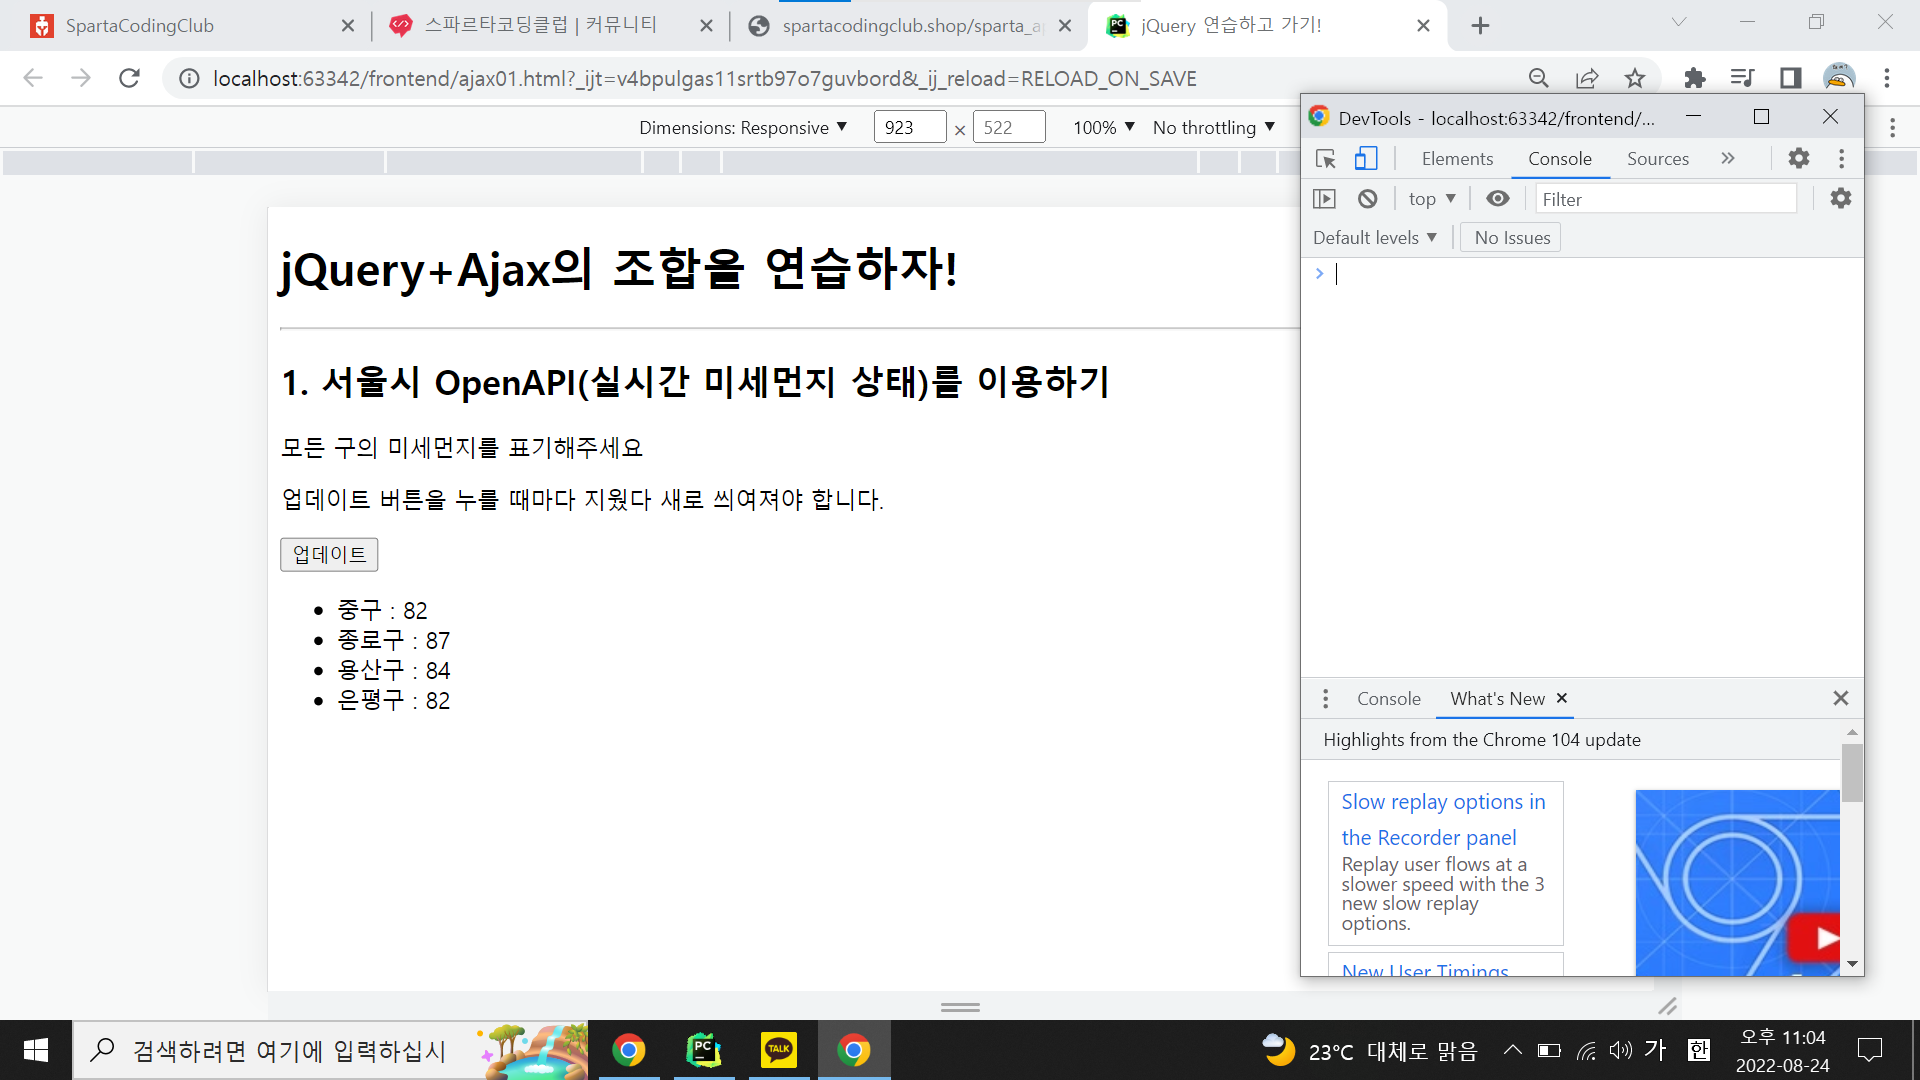This screenshot has height=1080, width=1920.
Task: Toggle the browser side panel icon
Action: (x=1790, y=78)
